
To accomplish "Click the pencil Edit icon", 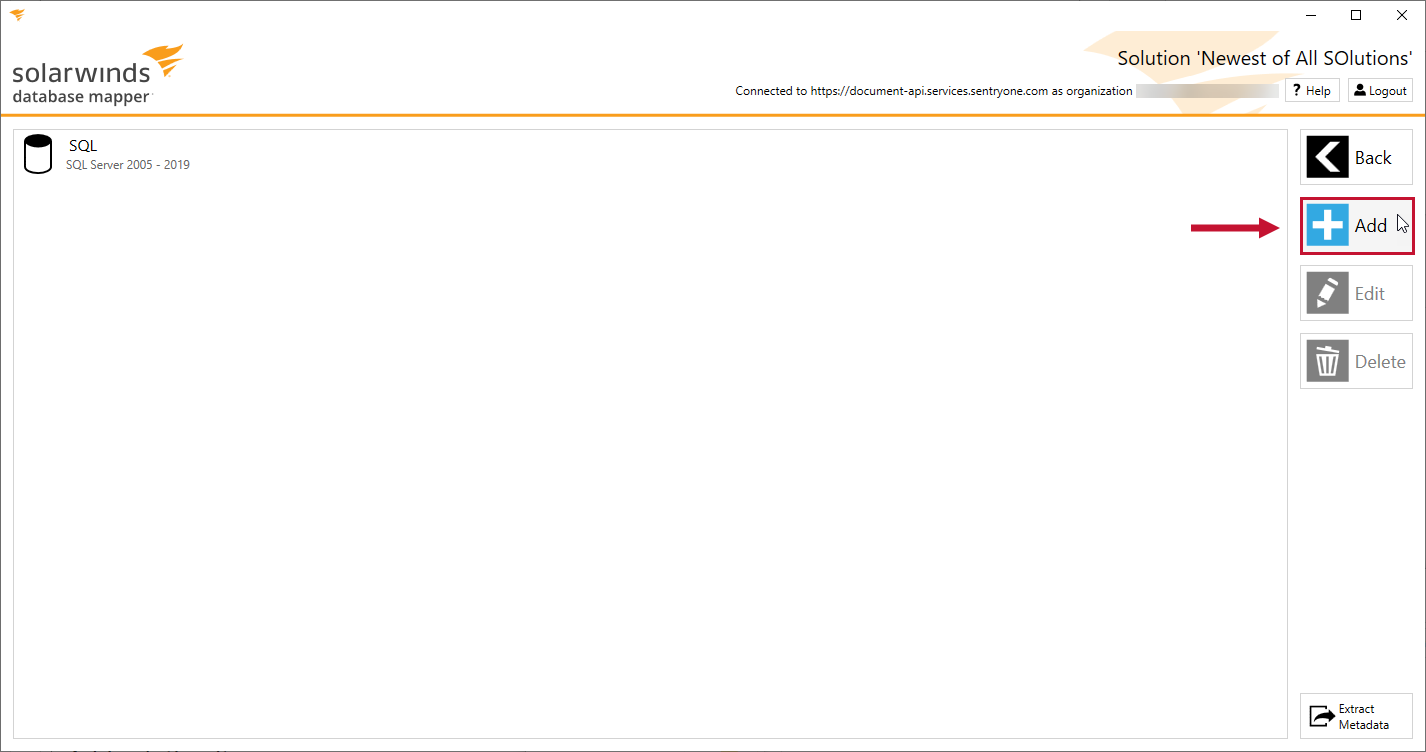I will (x=1327, y=293).
